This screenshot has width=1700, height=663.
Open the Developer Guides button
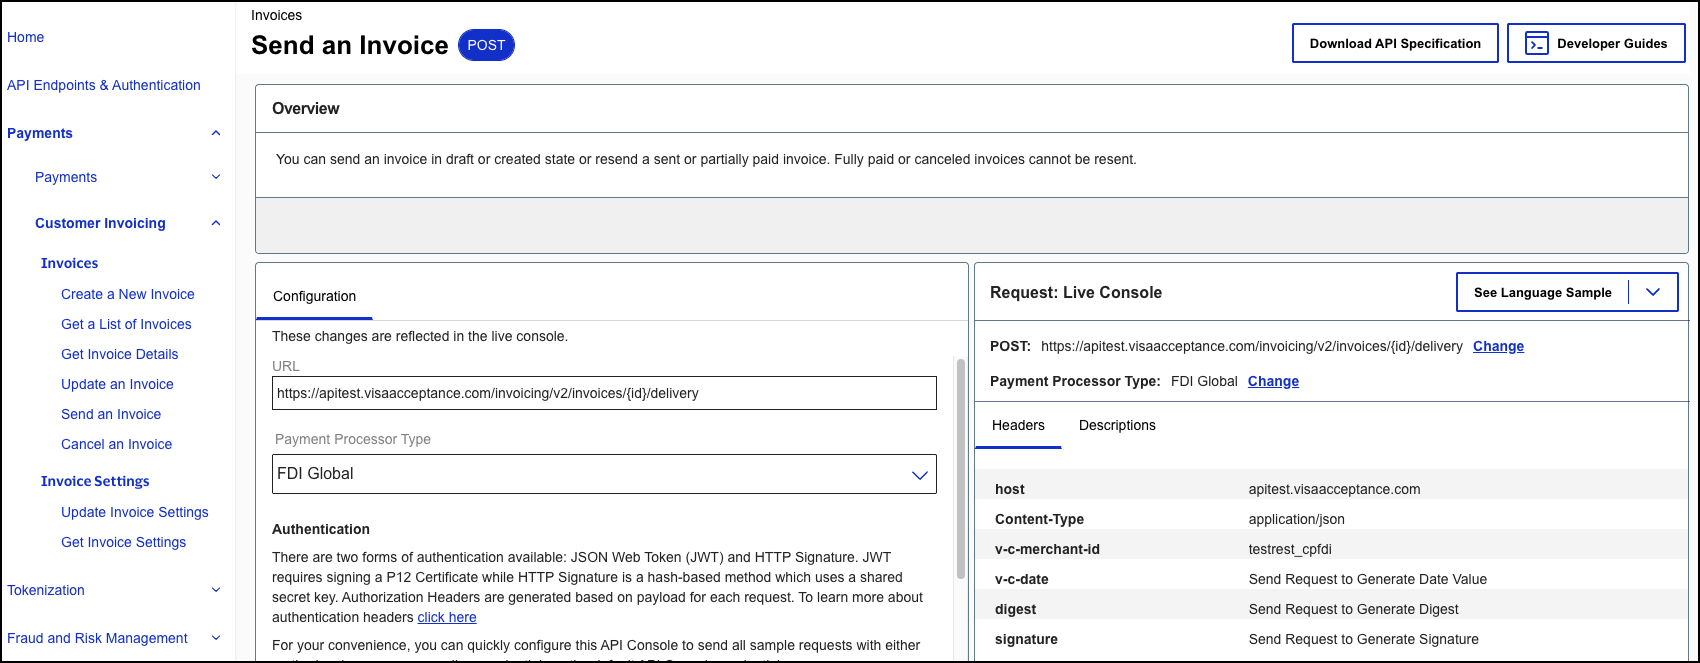click(1596, 43)
